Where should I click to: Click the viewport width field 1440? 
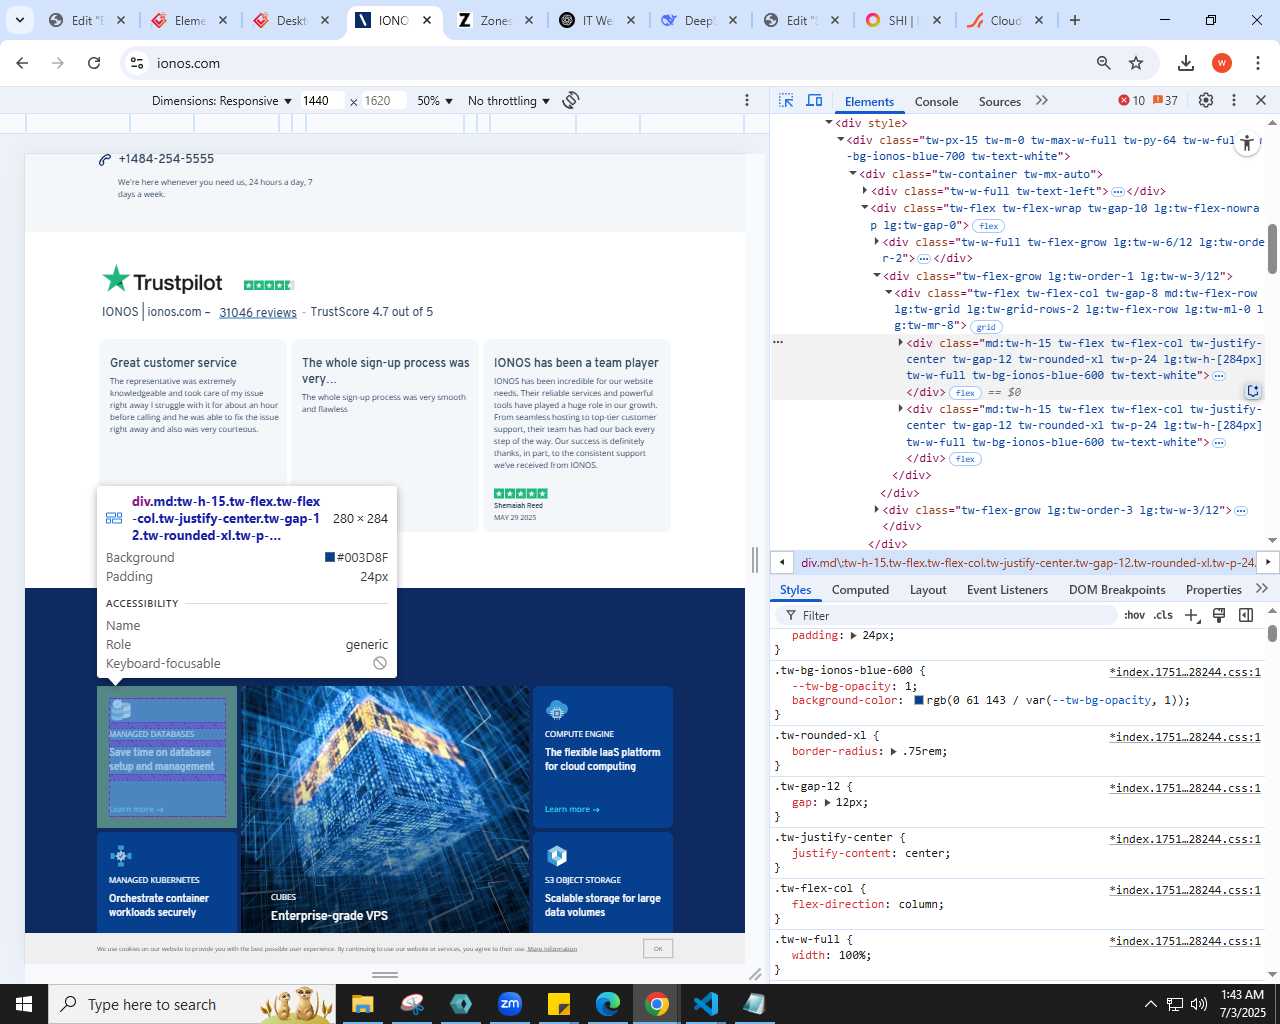pyautogui.click(x=322, y=101)
